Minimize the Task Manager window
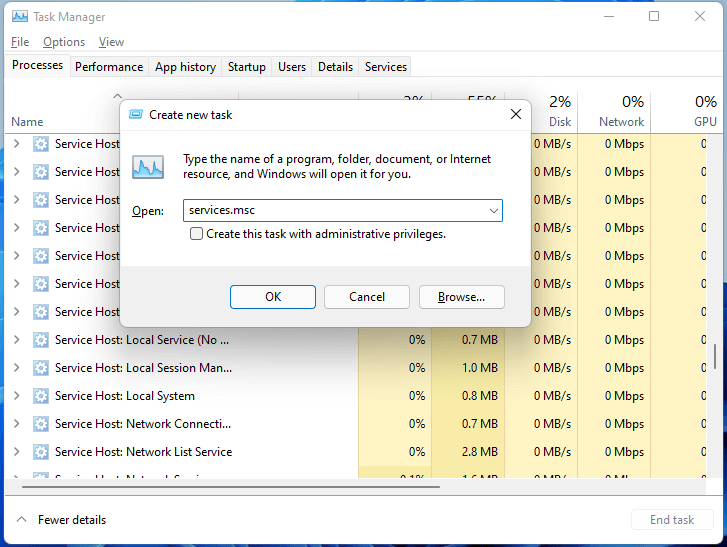The image size is (727, 547). click(x=609, y=17)
